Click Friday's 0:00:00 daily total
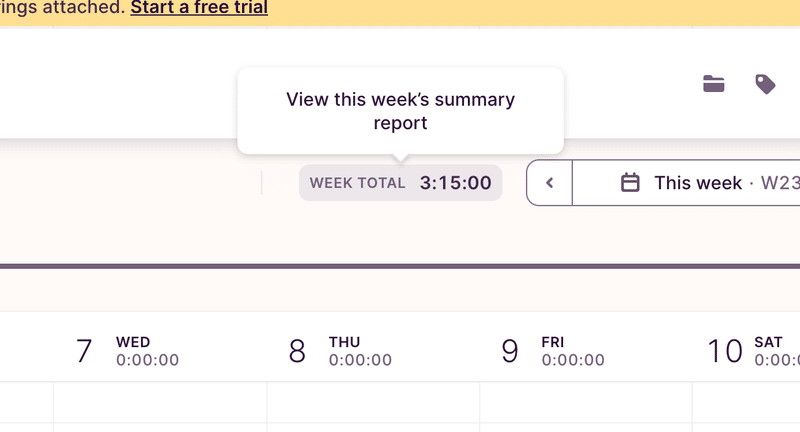This screenshot has height=432, width=800. pyautogui.click(x=573, y=360)
